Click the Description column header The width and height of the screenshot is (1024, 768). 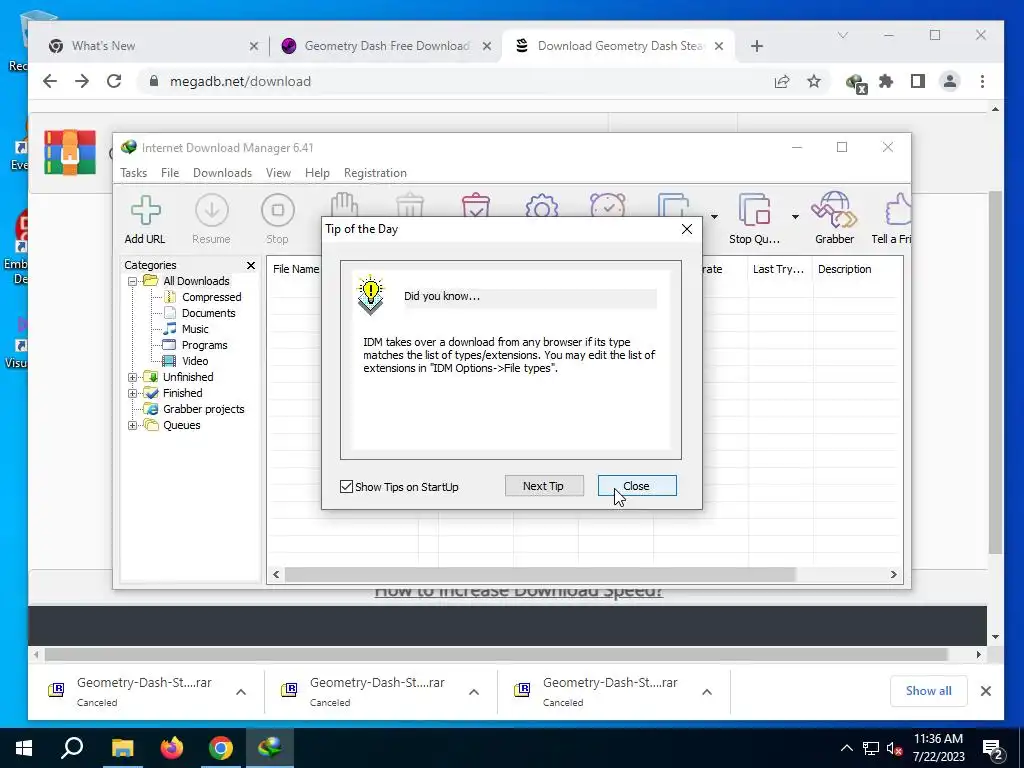844,269
